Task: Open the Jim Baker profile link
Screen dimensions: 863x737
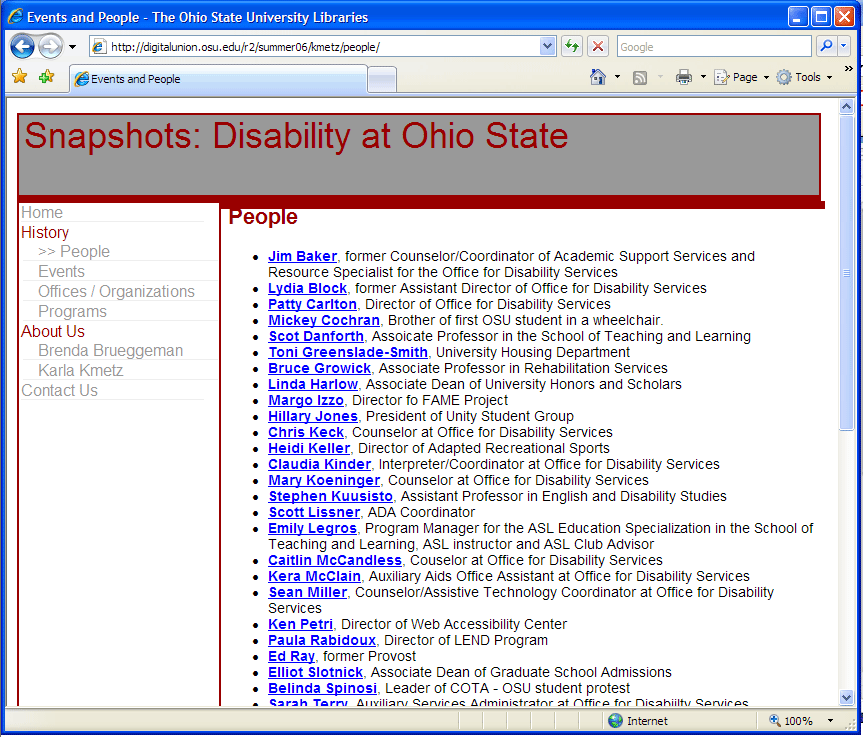Action: (x=302, y=256)
